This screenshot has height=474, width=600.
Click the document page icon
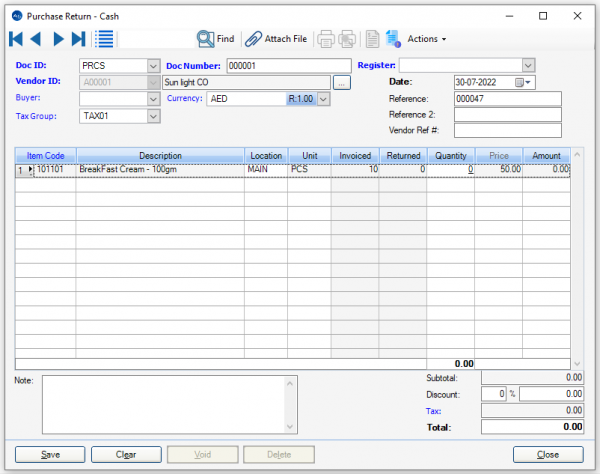(x=372, y=39)
